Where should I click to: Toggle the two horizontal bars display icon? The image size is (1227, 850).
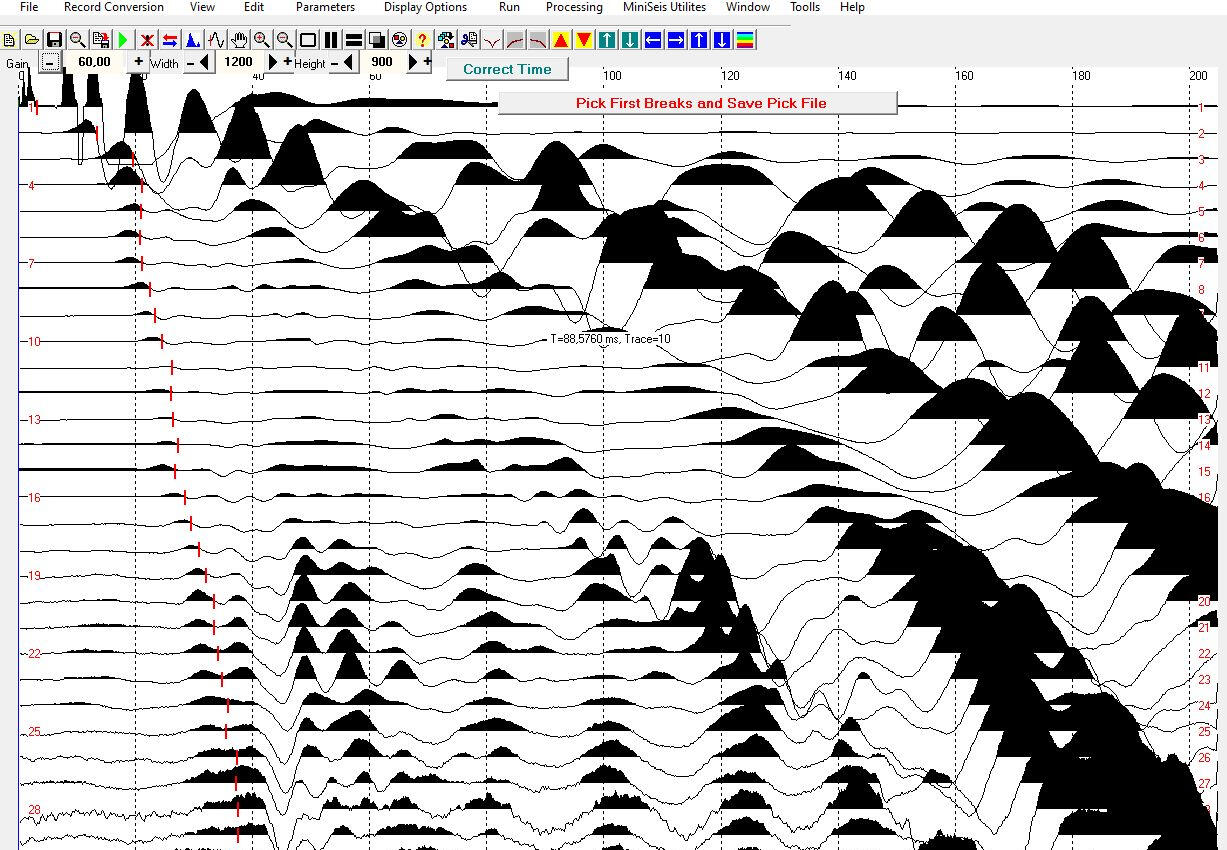click(x=354, y=40)
